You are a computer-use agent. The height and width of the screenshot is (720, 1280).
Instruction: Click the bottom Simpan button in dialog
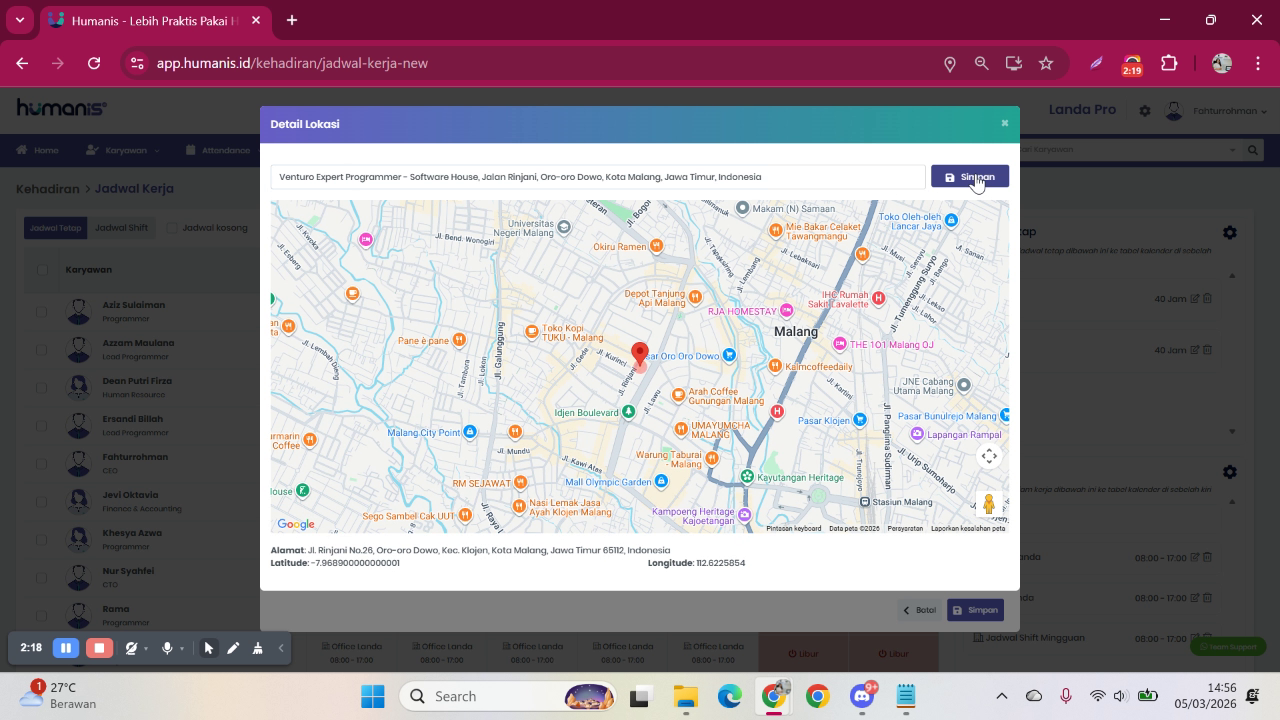coord(975,610)
